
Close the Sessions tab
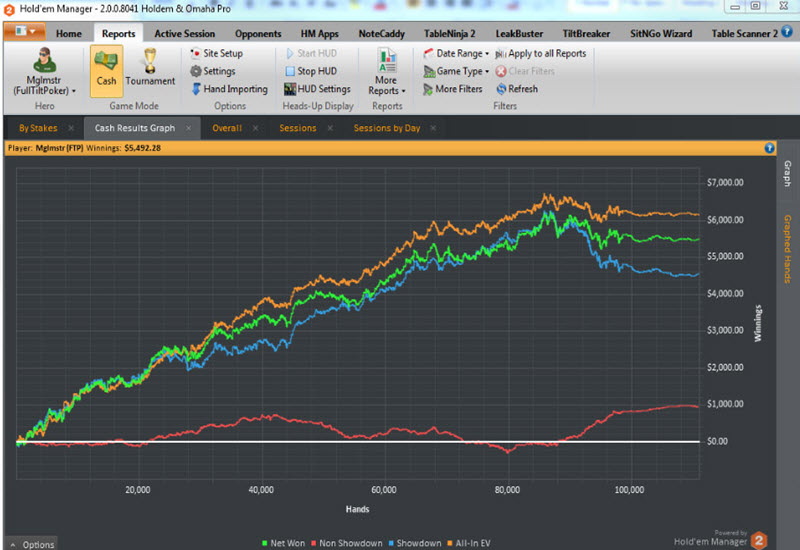330,128
